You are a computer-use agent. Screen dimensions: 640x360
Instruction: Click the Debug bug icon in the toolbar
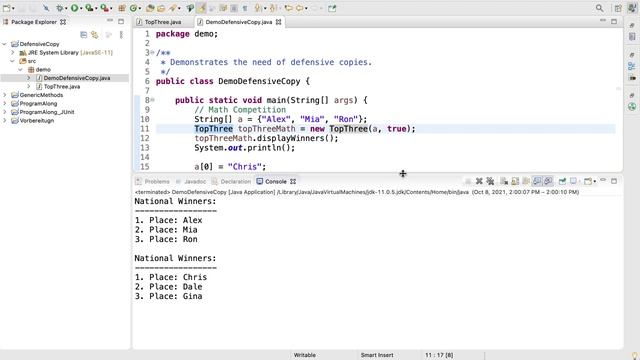pyautogui.click(x=59, y=8)
